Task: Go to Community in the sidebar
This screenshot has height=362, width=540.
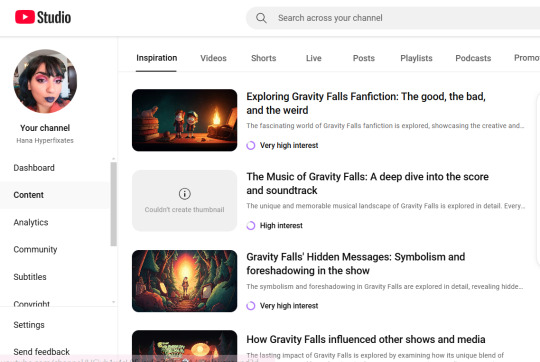Action: [x=35, y=249]
